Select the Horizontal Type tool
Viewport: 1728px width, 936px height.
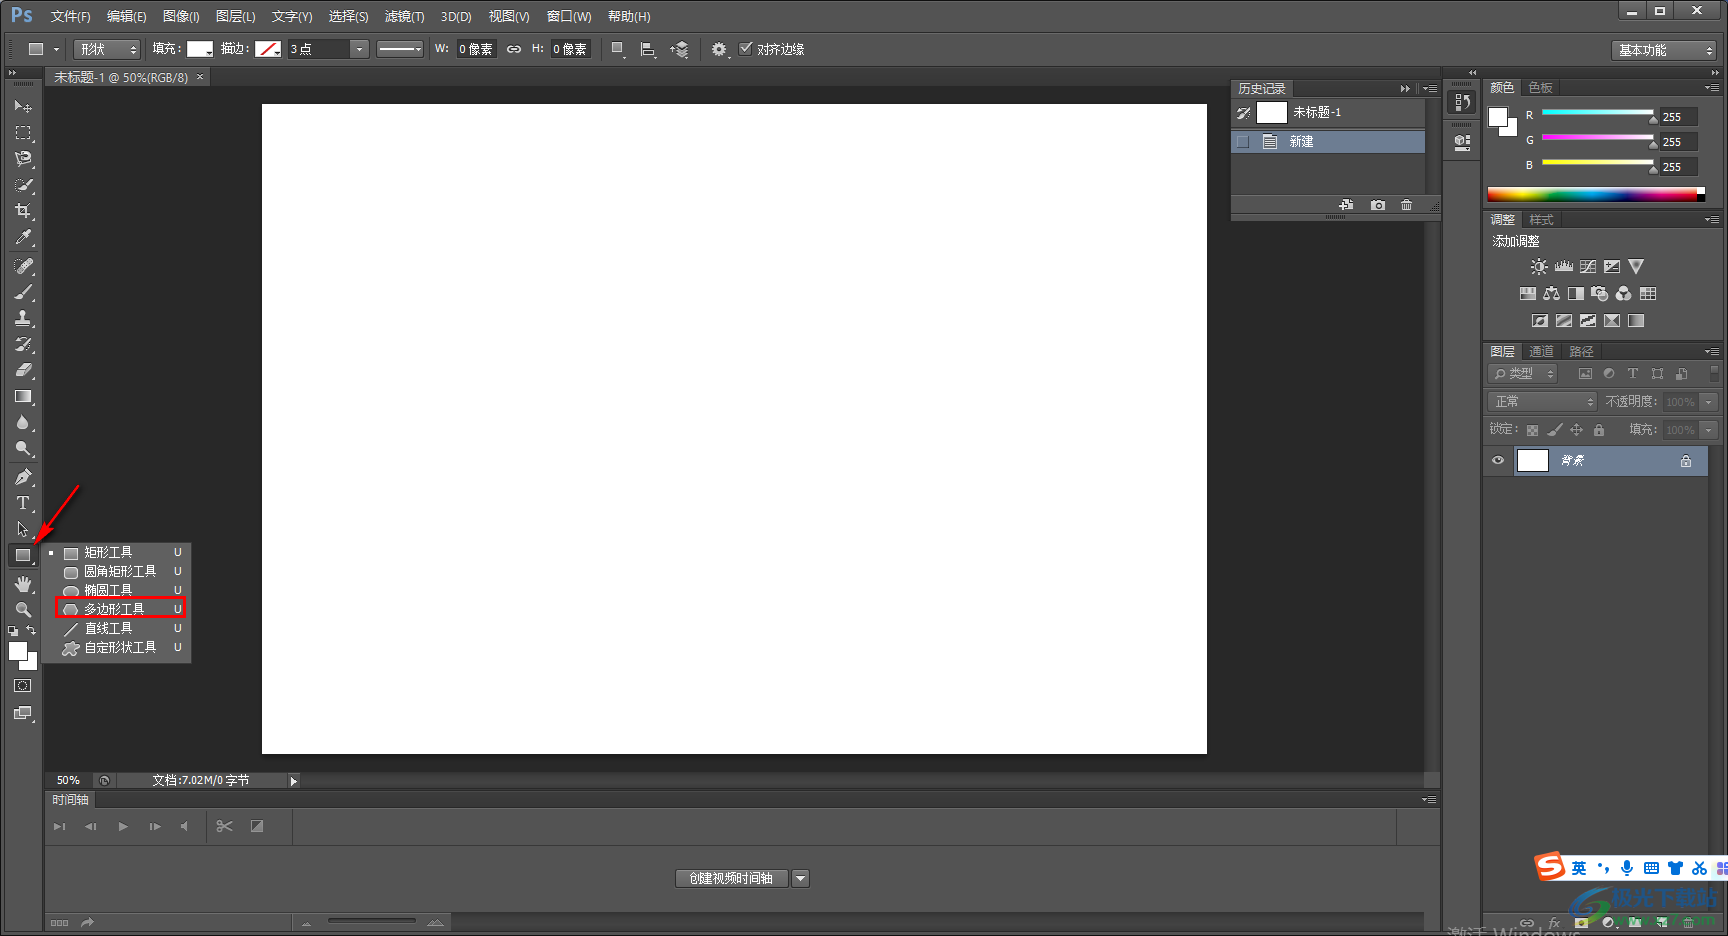pyautogui.click(x=22, y=503)
